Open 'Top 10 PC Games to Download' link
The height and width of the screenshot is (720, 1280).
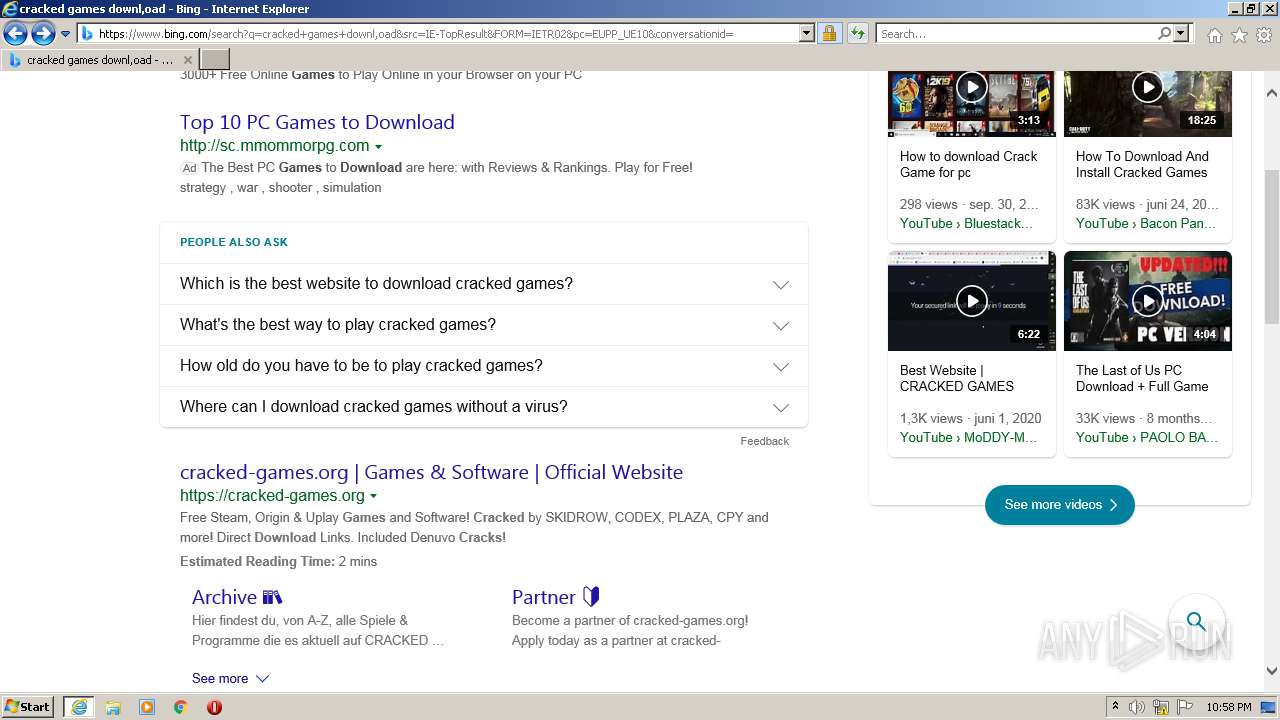[x=317, y=122]
